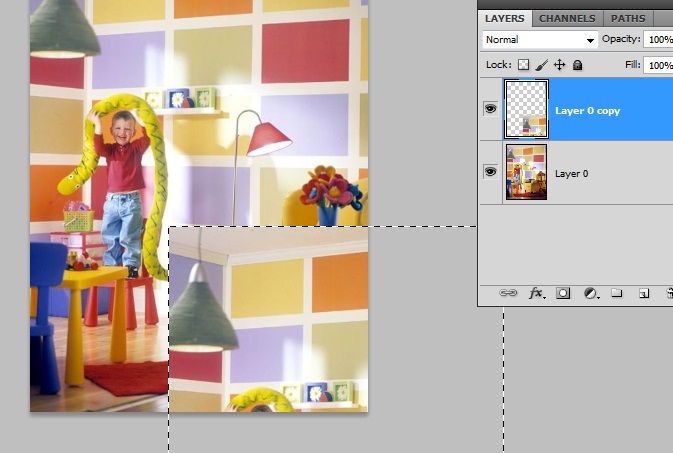Toggle visibility of Layer 0
673x453 pixels.
491,172
